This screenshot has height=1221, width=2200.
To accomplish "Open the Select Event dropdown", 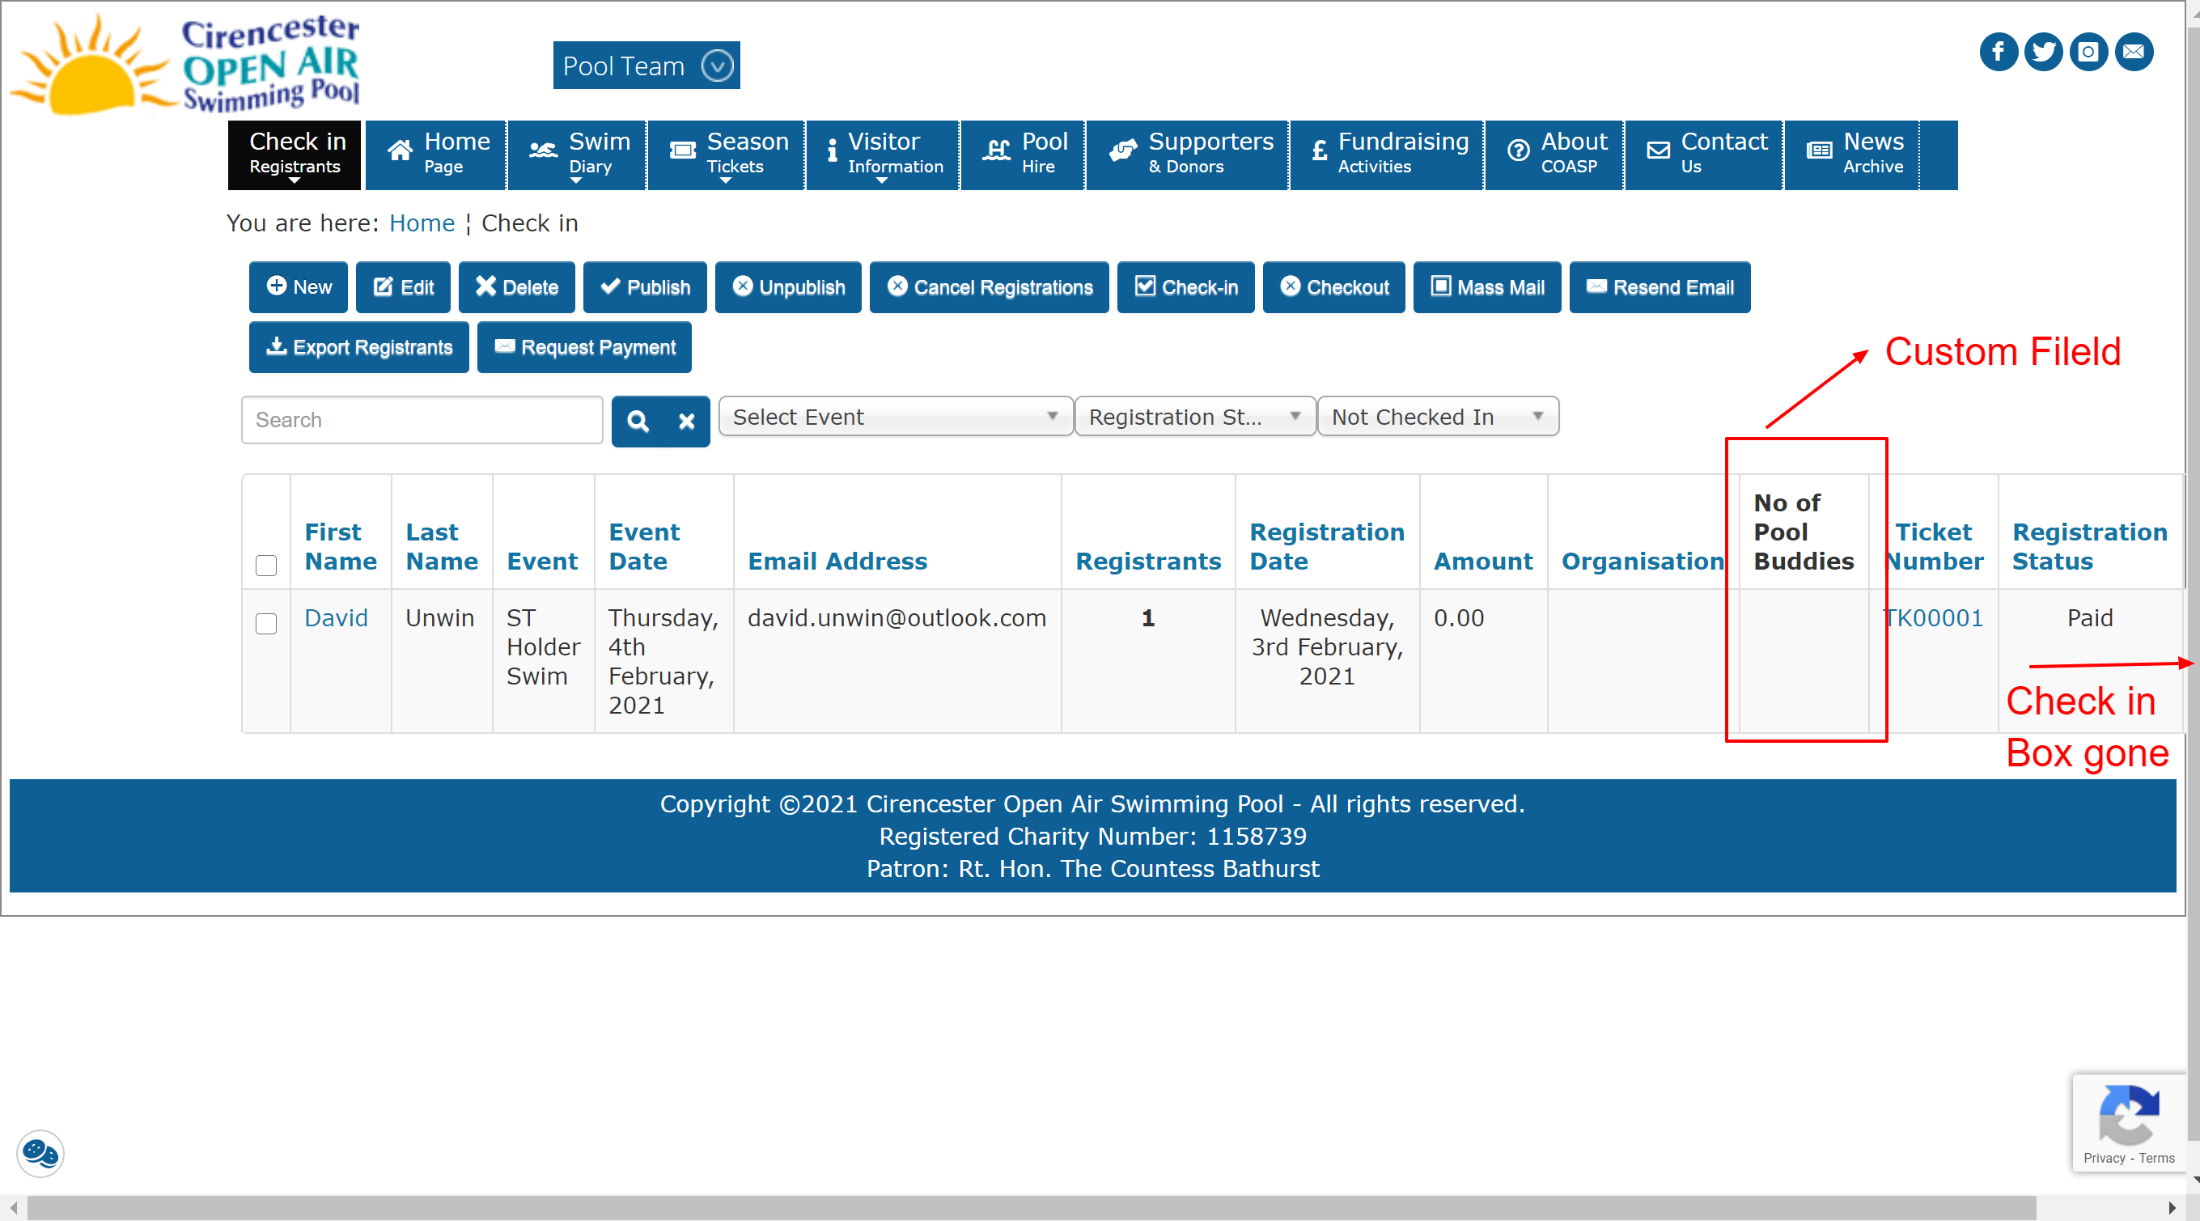I will [x=895, y=417].
